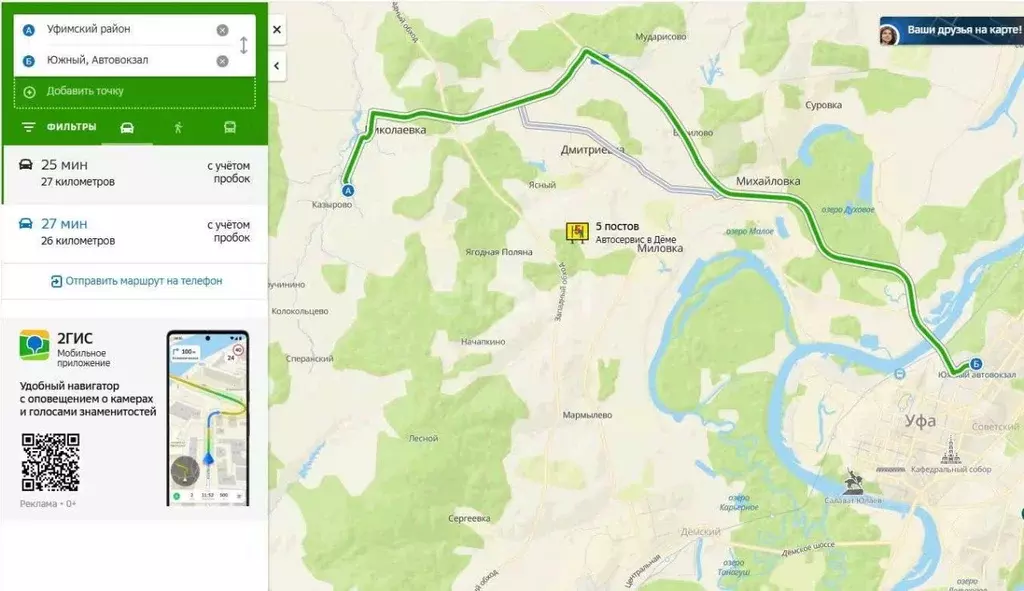Clear the Уфимский район start point
Screen dimensions: 1024x591
coord(222,30)
